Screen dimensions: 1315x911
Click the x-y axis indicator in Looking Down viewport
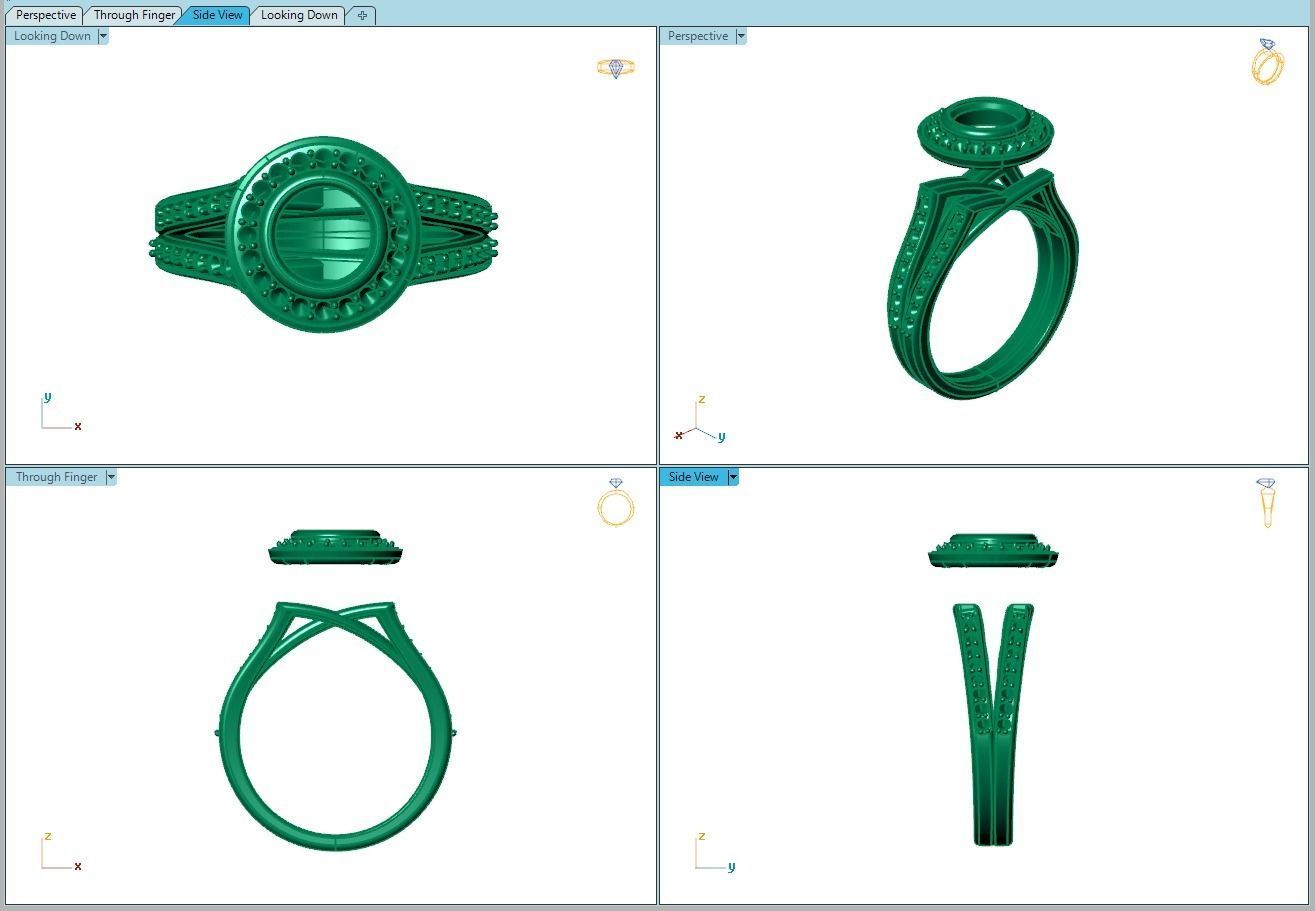pos(60,411)
